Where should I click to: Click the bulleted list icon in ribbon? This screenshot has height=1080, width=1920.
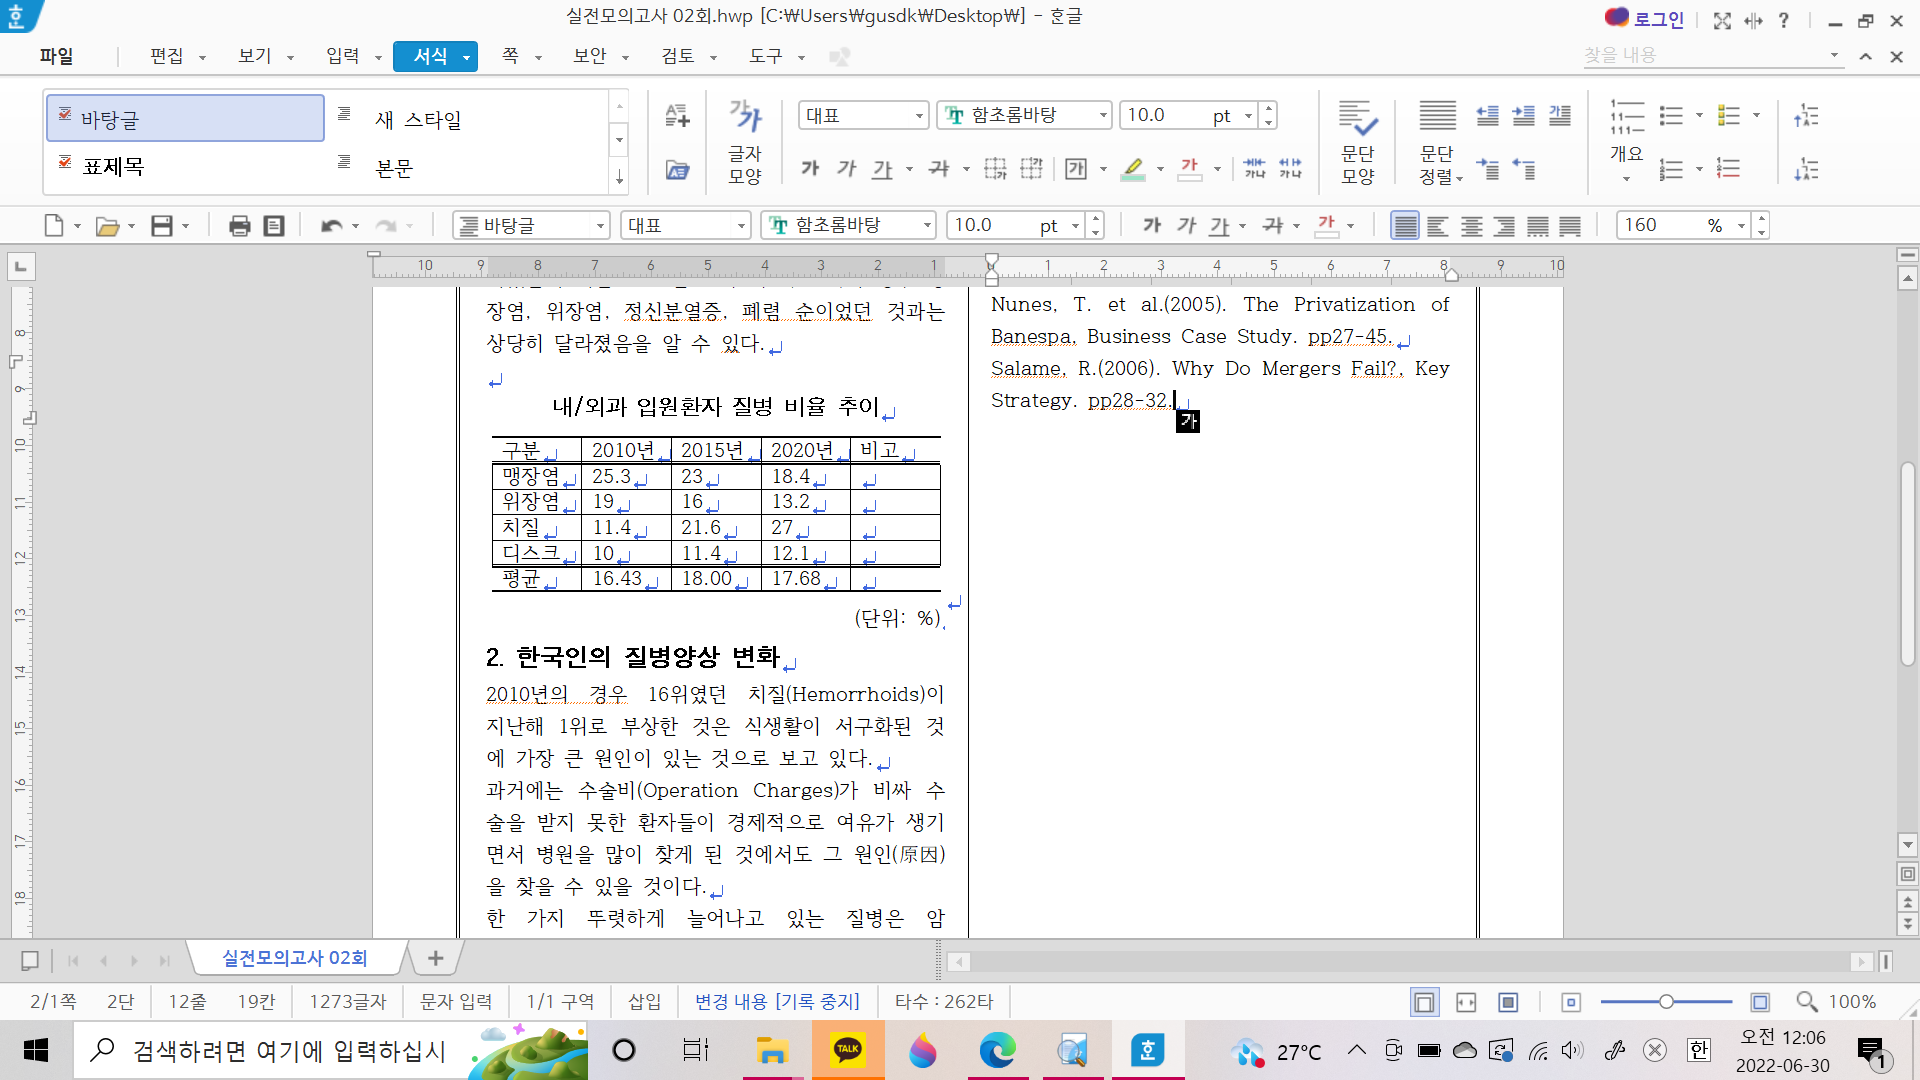pos(1671,116)
